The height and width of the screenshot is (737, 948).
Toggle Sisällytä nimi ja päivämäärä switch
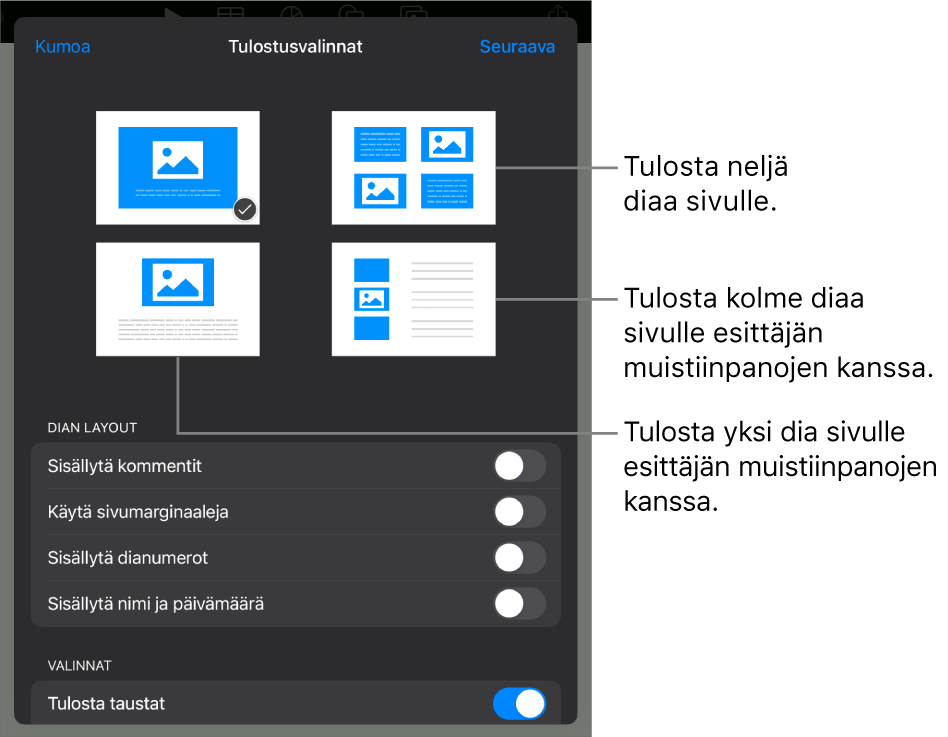pos(519,603)
